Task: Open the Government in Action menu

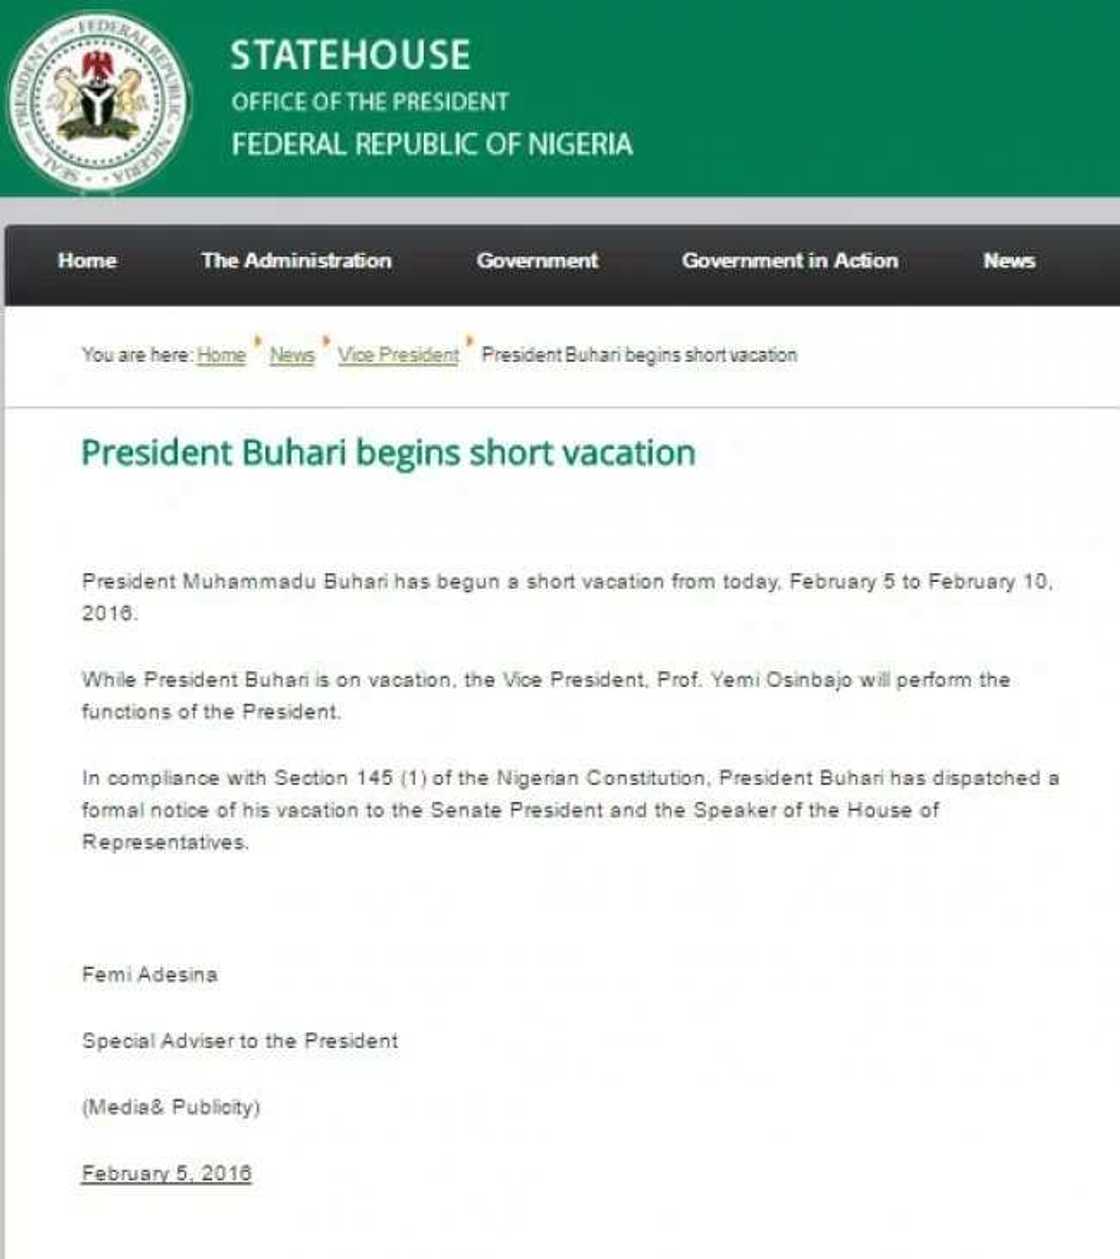Action: [789, 261]
